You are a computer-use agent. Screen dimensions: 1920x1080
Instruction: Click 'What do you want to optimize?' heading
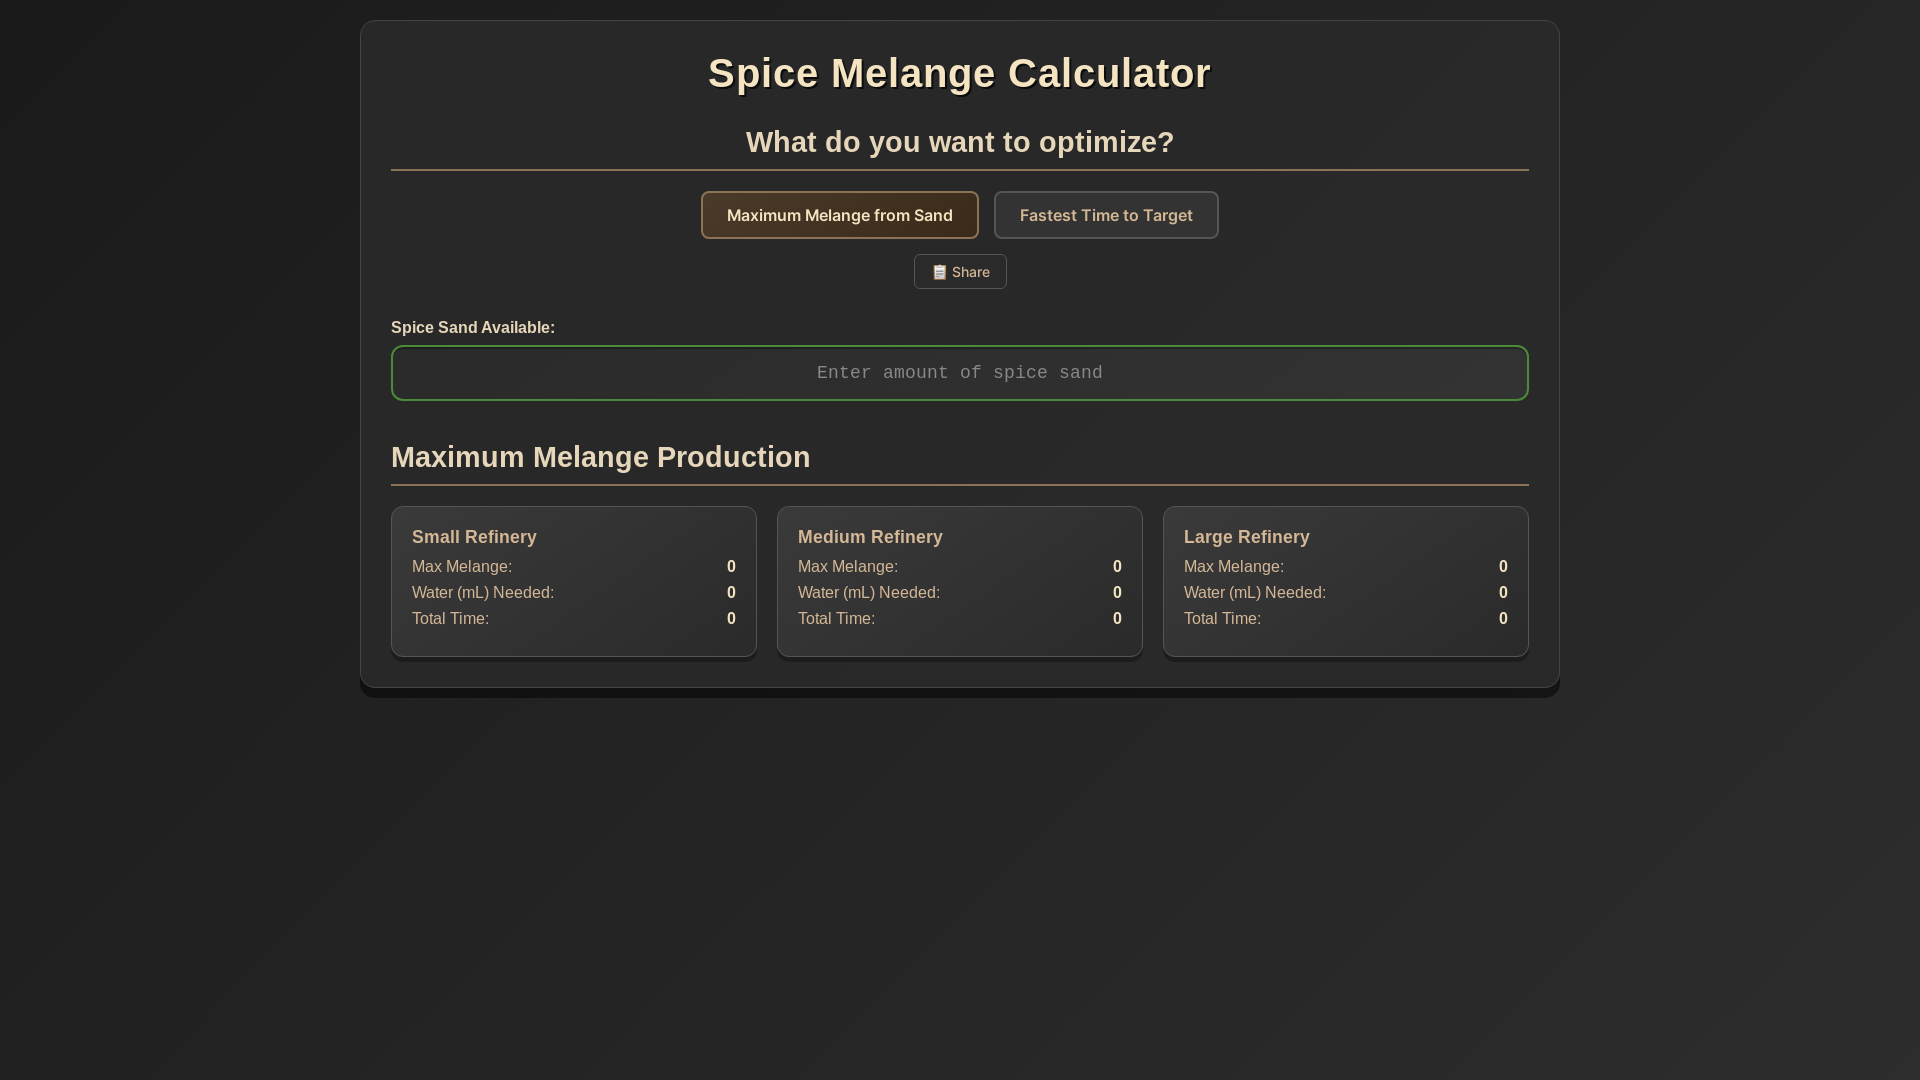pyautogui.click(x=960, y=142)
